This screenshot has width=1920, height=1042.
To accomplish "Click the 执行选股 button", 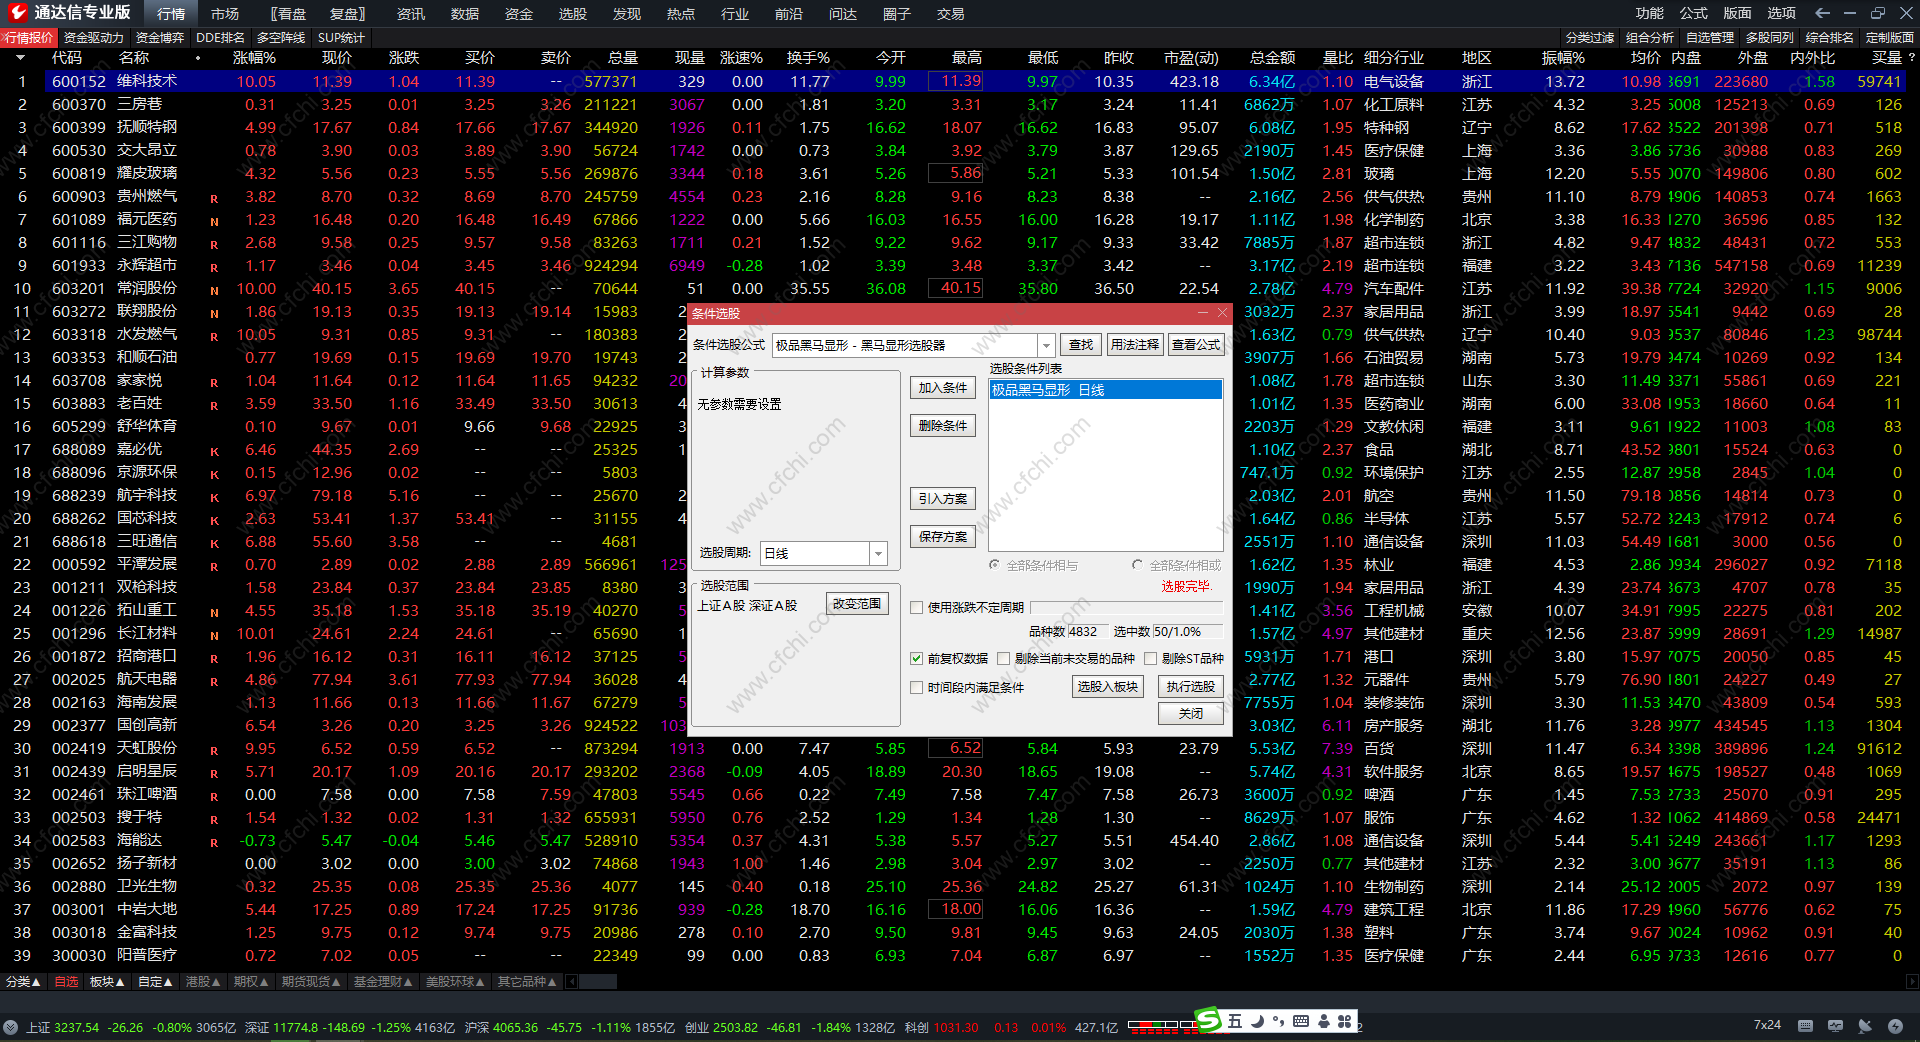I will 1190,687.
